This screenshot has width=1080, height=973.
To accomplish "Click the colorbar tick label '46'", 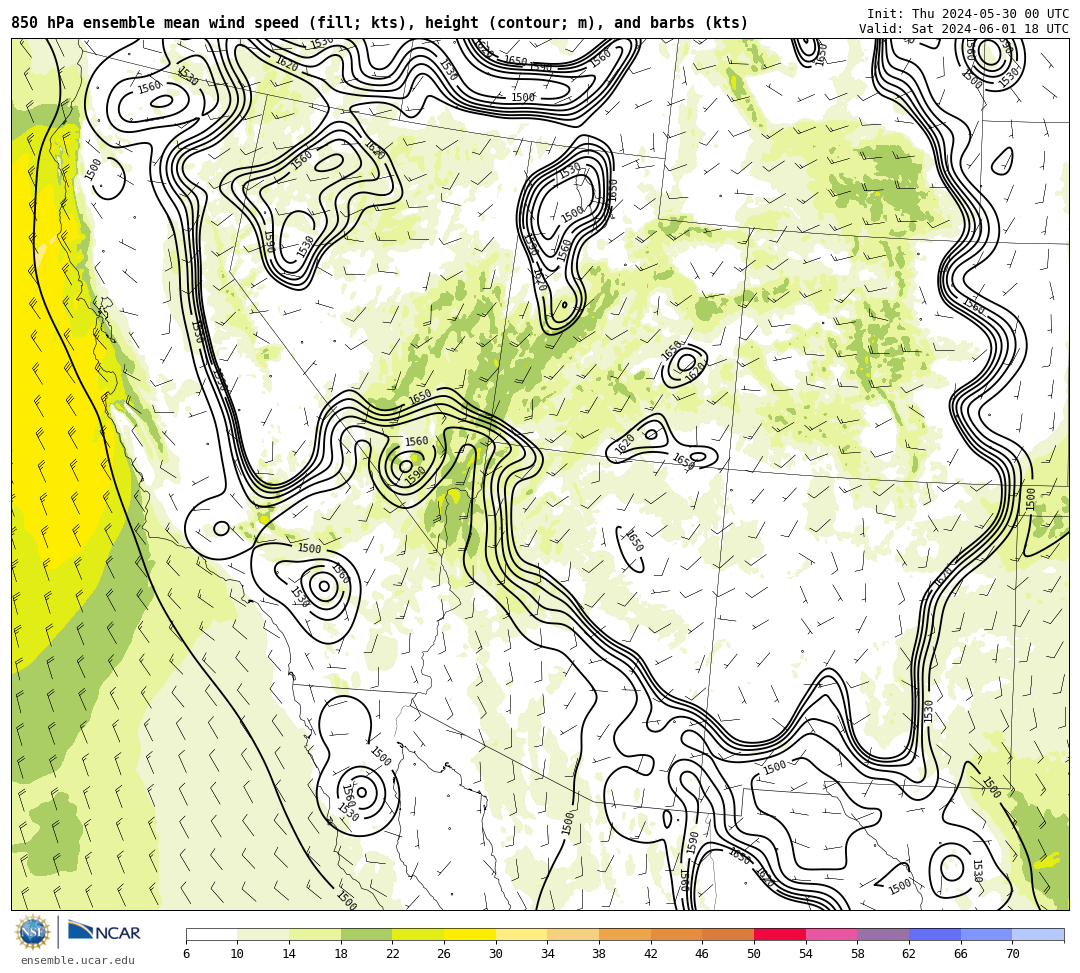I will click(703, 954).
